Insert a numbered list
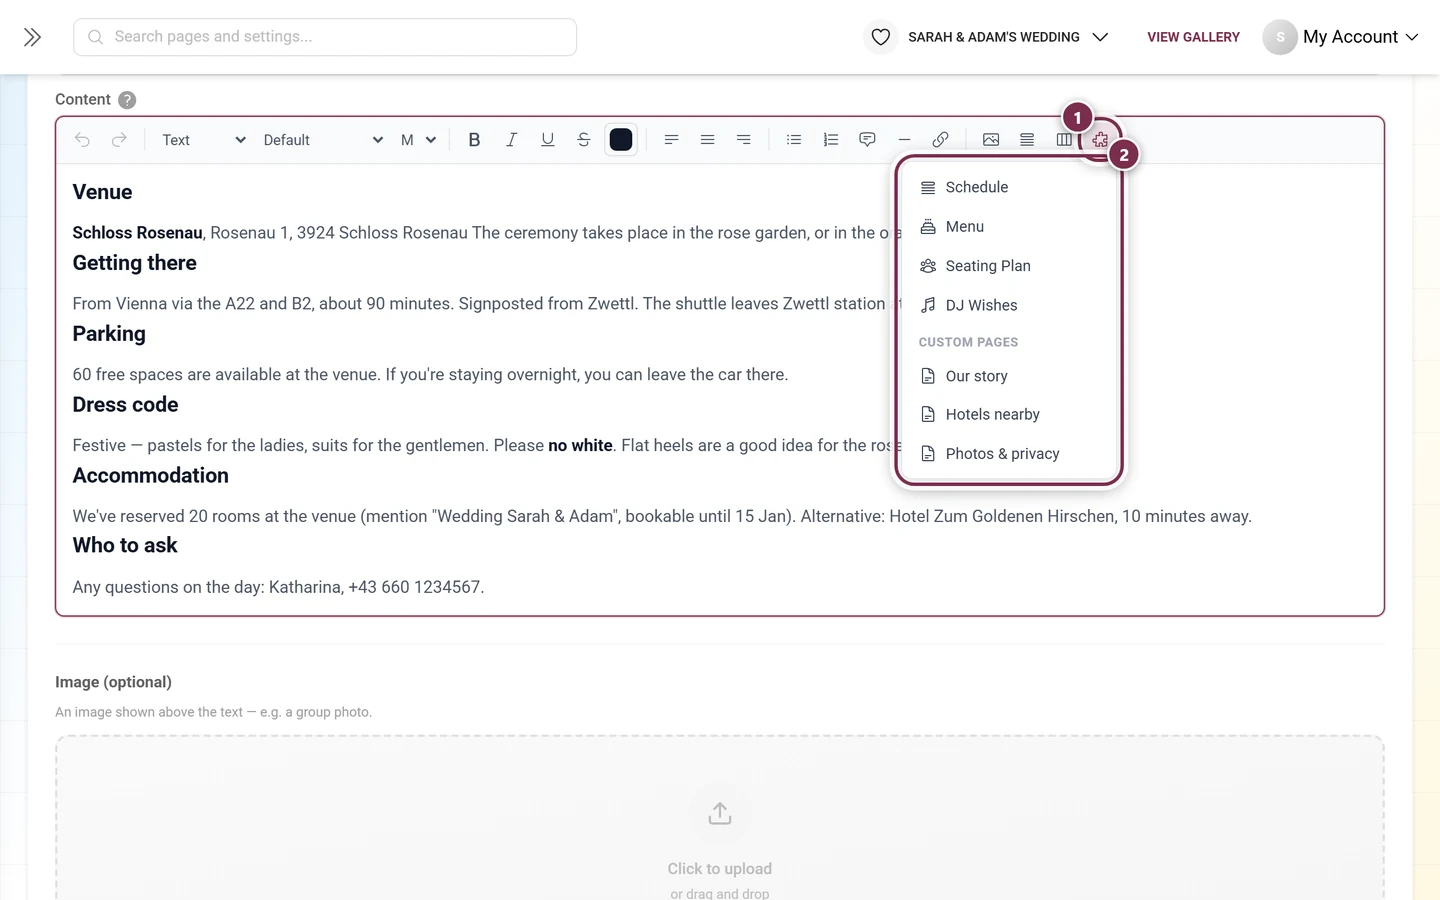This screenshot has height=900, width=1440. point(830,140)
